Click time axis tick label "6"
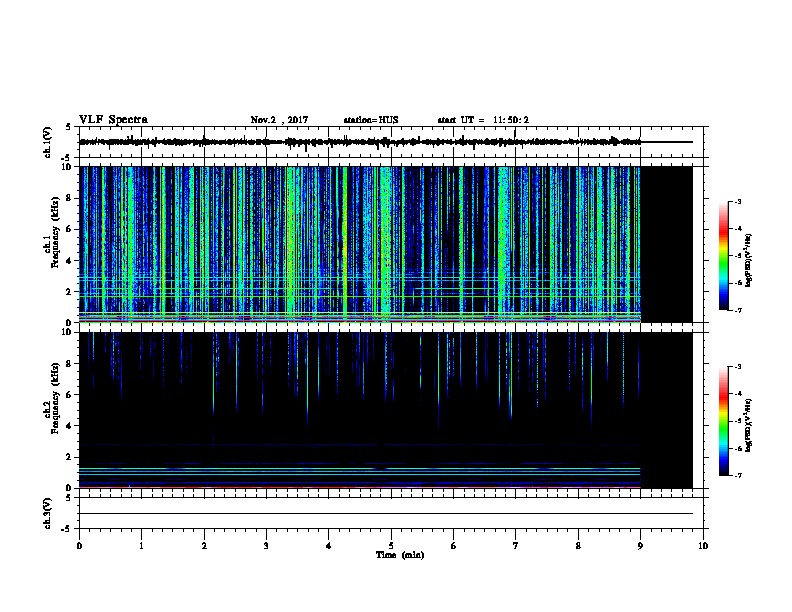 [454, 546]
